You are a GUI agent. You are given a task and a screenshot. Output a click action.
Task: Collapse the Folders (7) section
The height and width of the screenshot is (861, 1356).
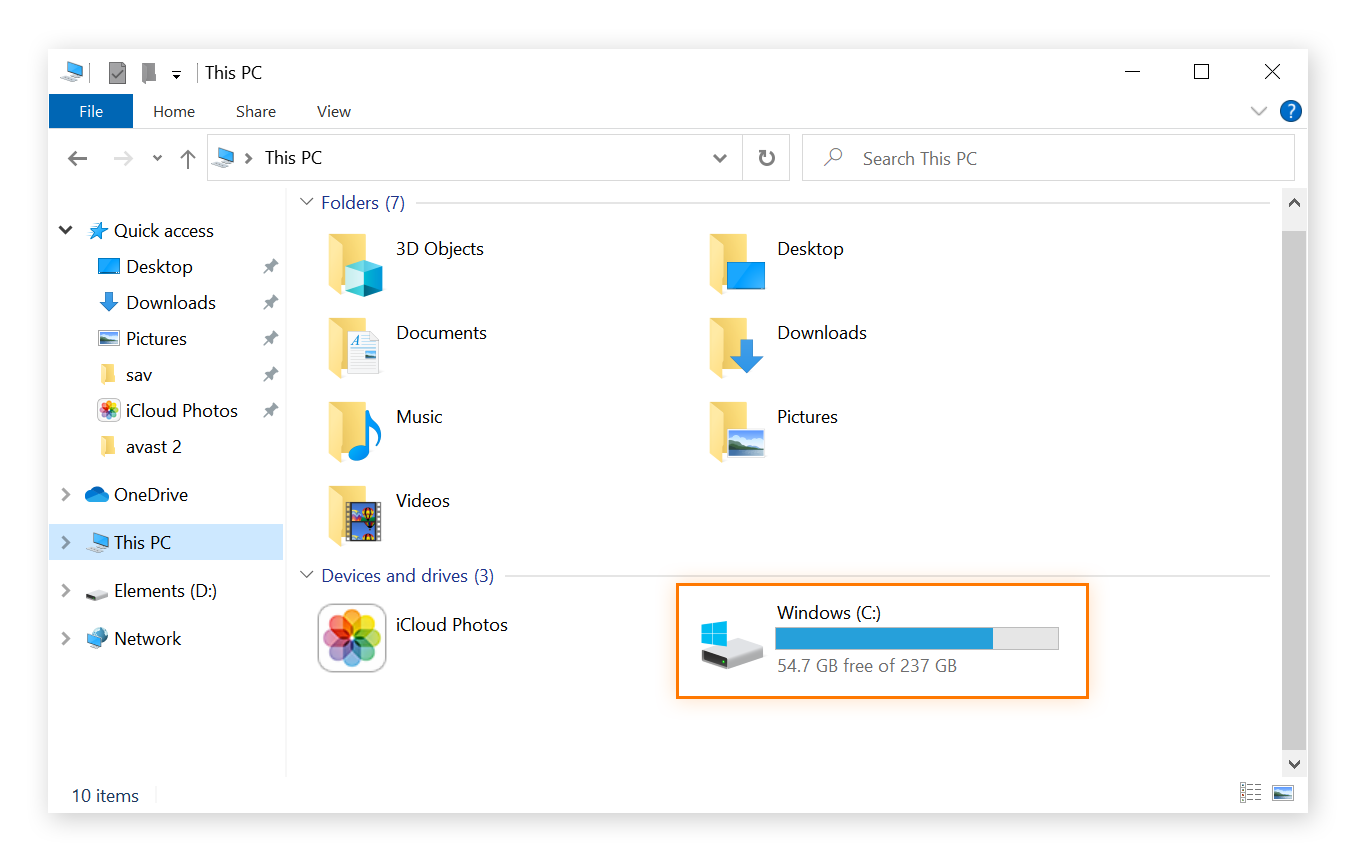[x=306, y=202]
